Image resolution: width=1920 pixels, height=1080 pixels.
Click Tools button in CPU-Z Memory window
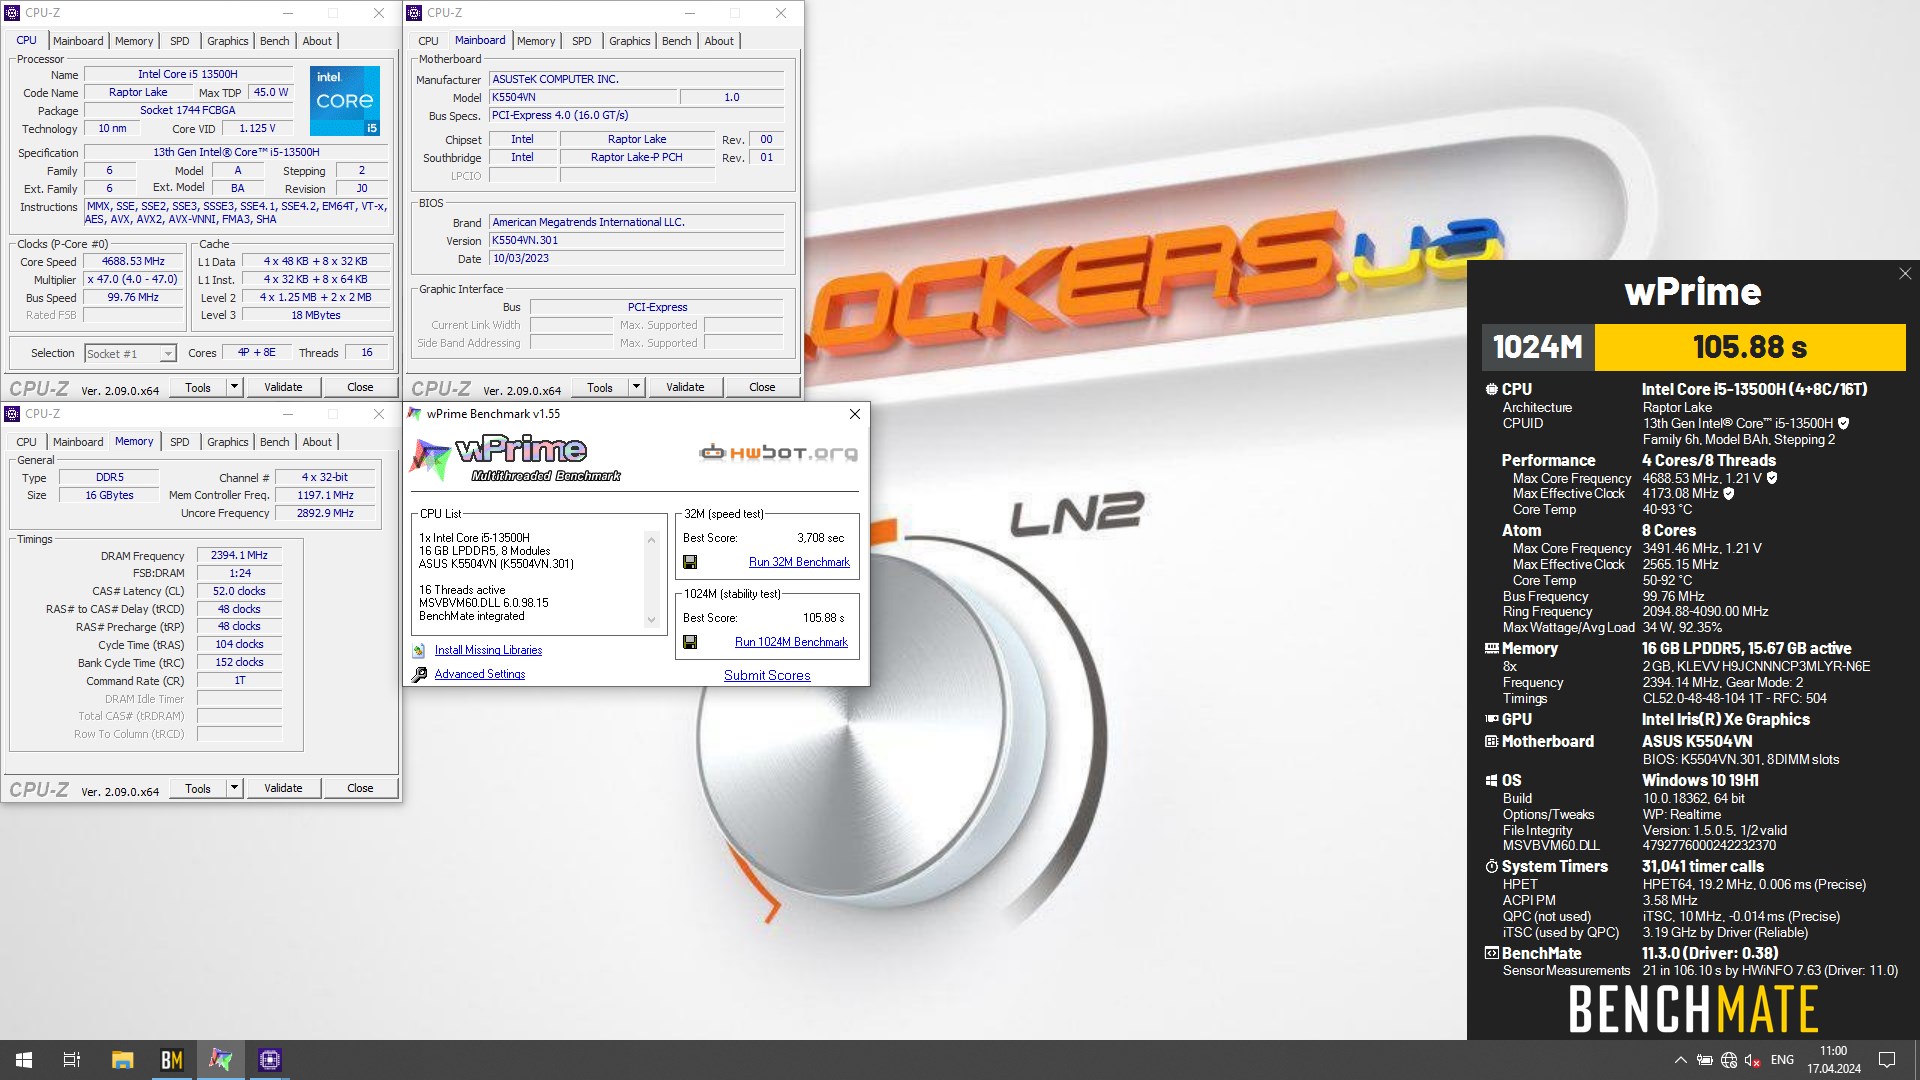[198, 788]
